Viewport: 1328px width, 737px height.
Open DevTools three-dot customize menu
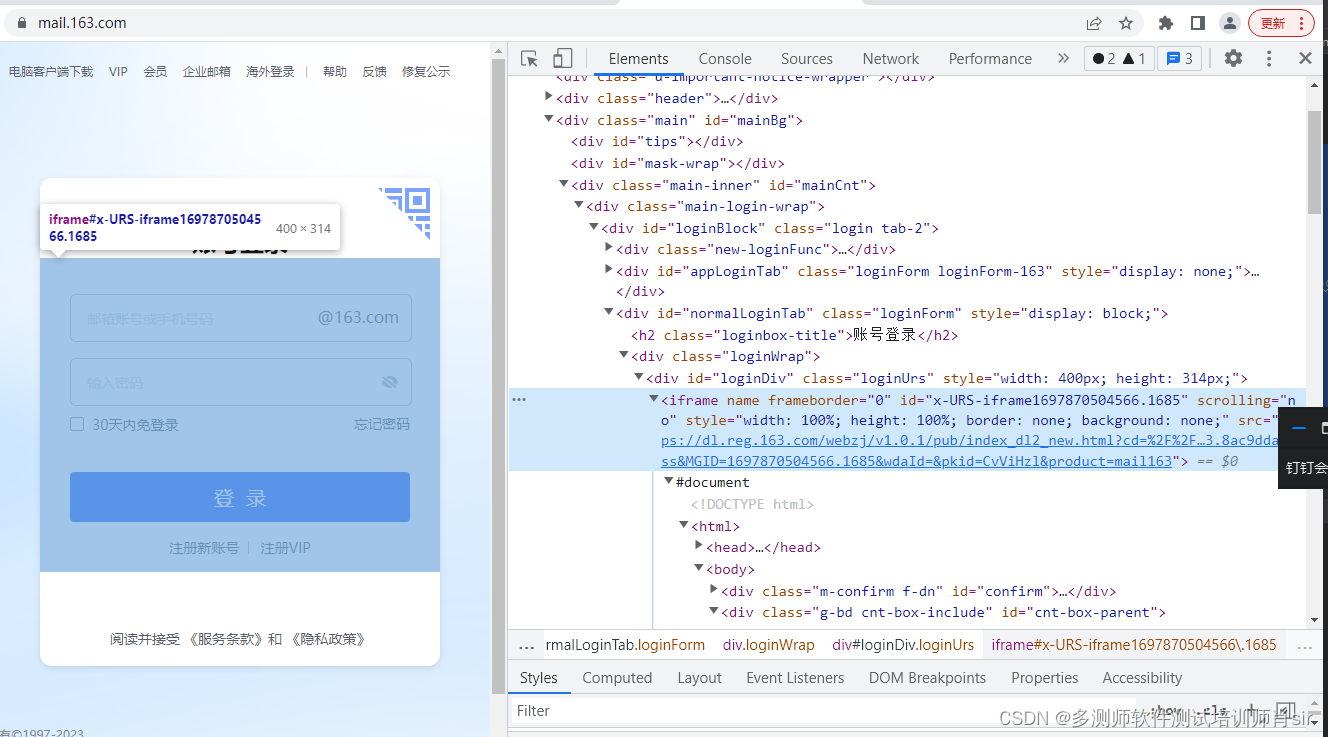1269,59
